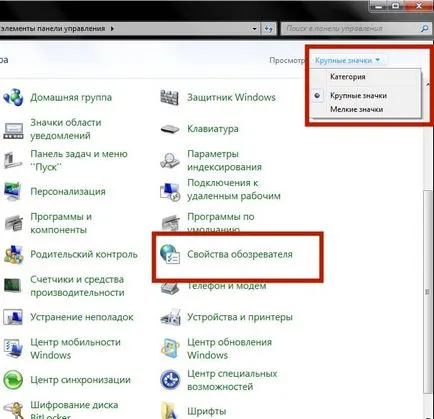
Task: Click the scrollbar up arrow
Action: [428, 85]
